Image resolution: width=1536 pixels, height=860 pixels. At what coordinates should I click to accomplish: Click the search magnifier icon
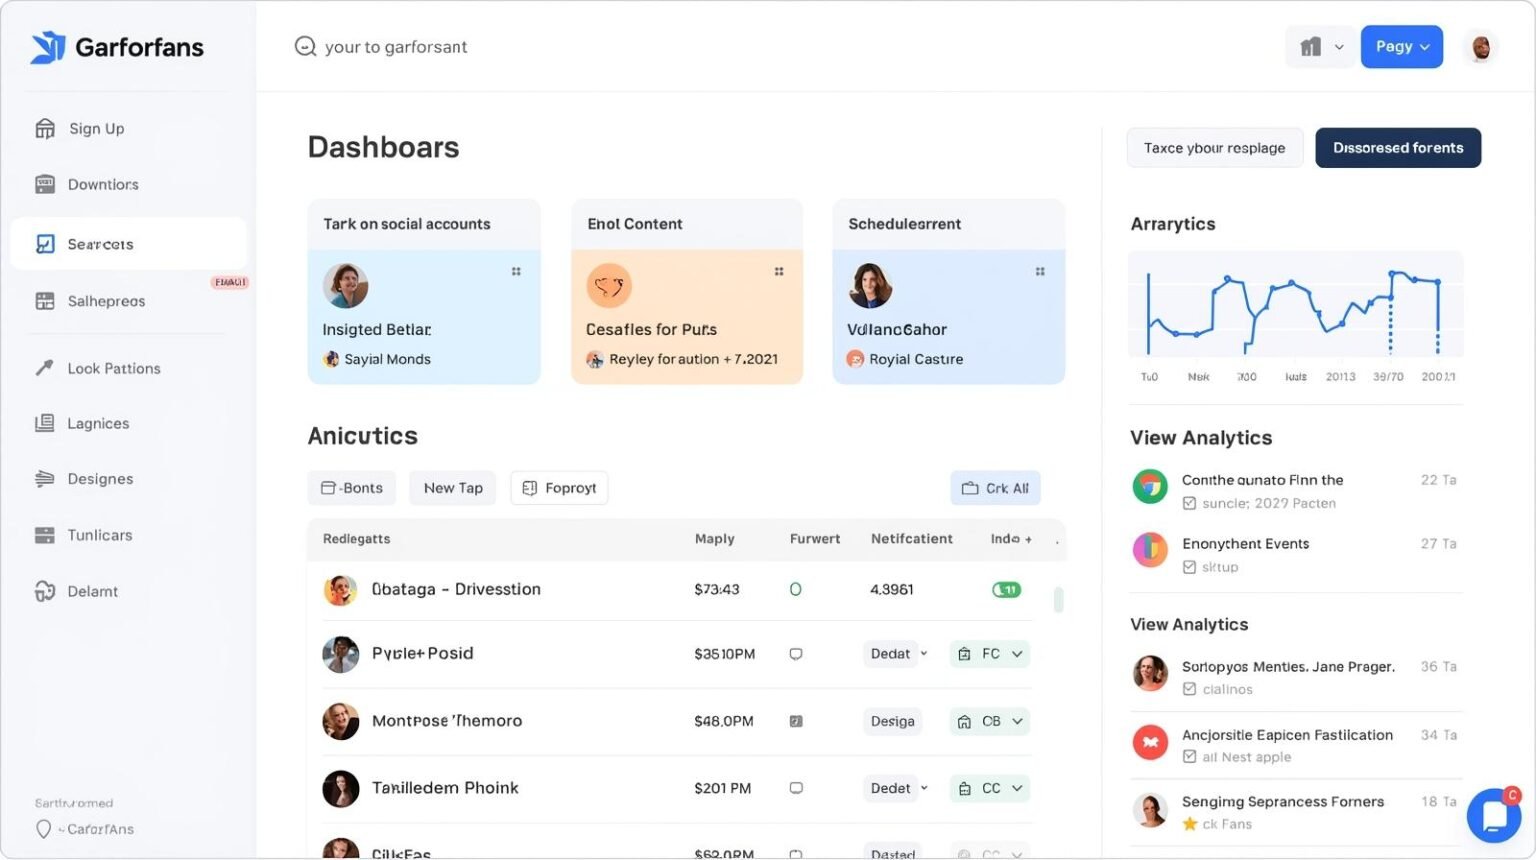[305, 46]
